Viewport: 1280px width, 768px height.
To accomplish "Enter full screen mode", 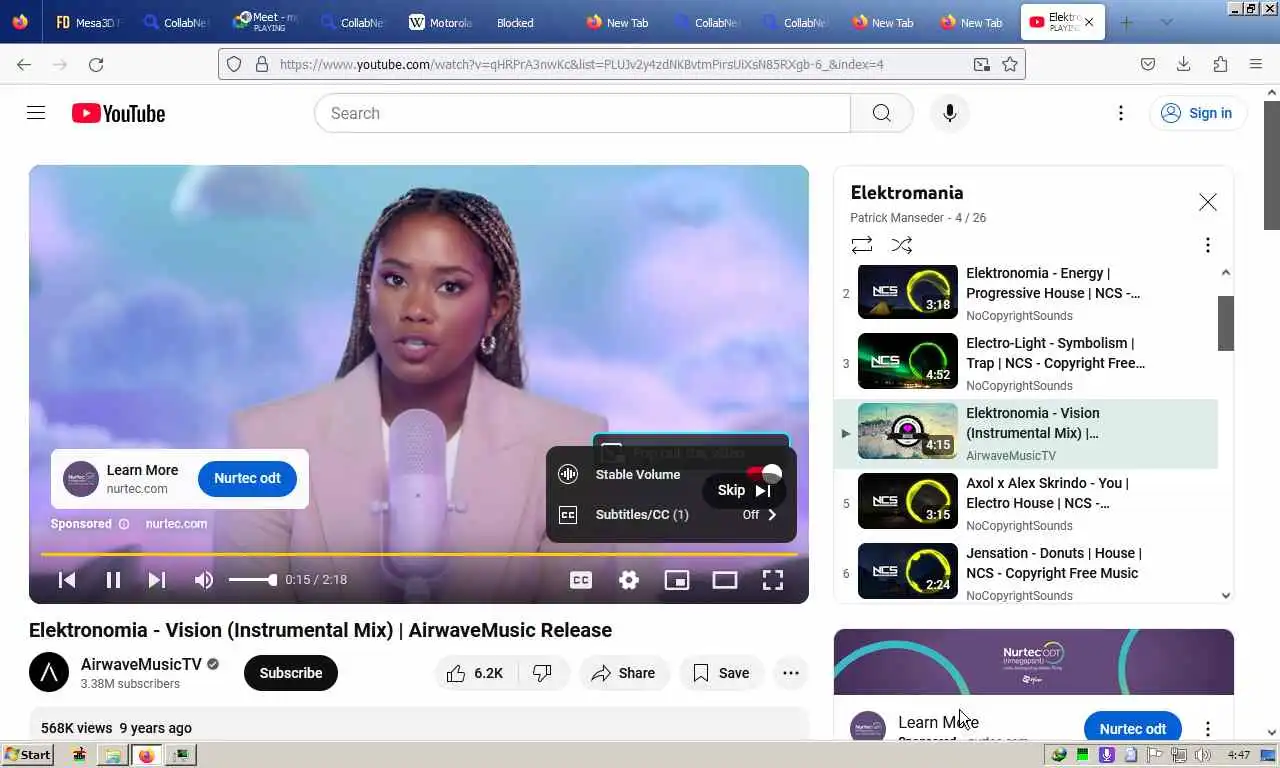I will click(773, 580).
